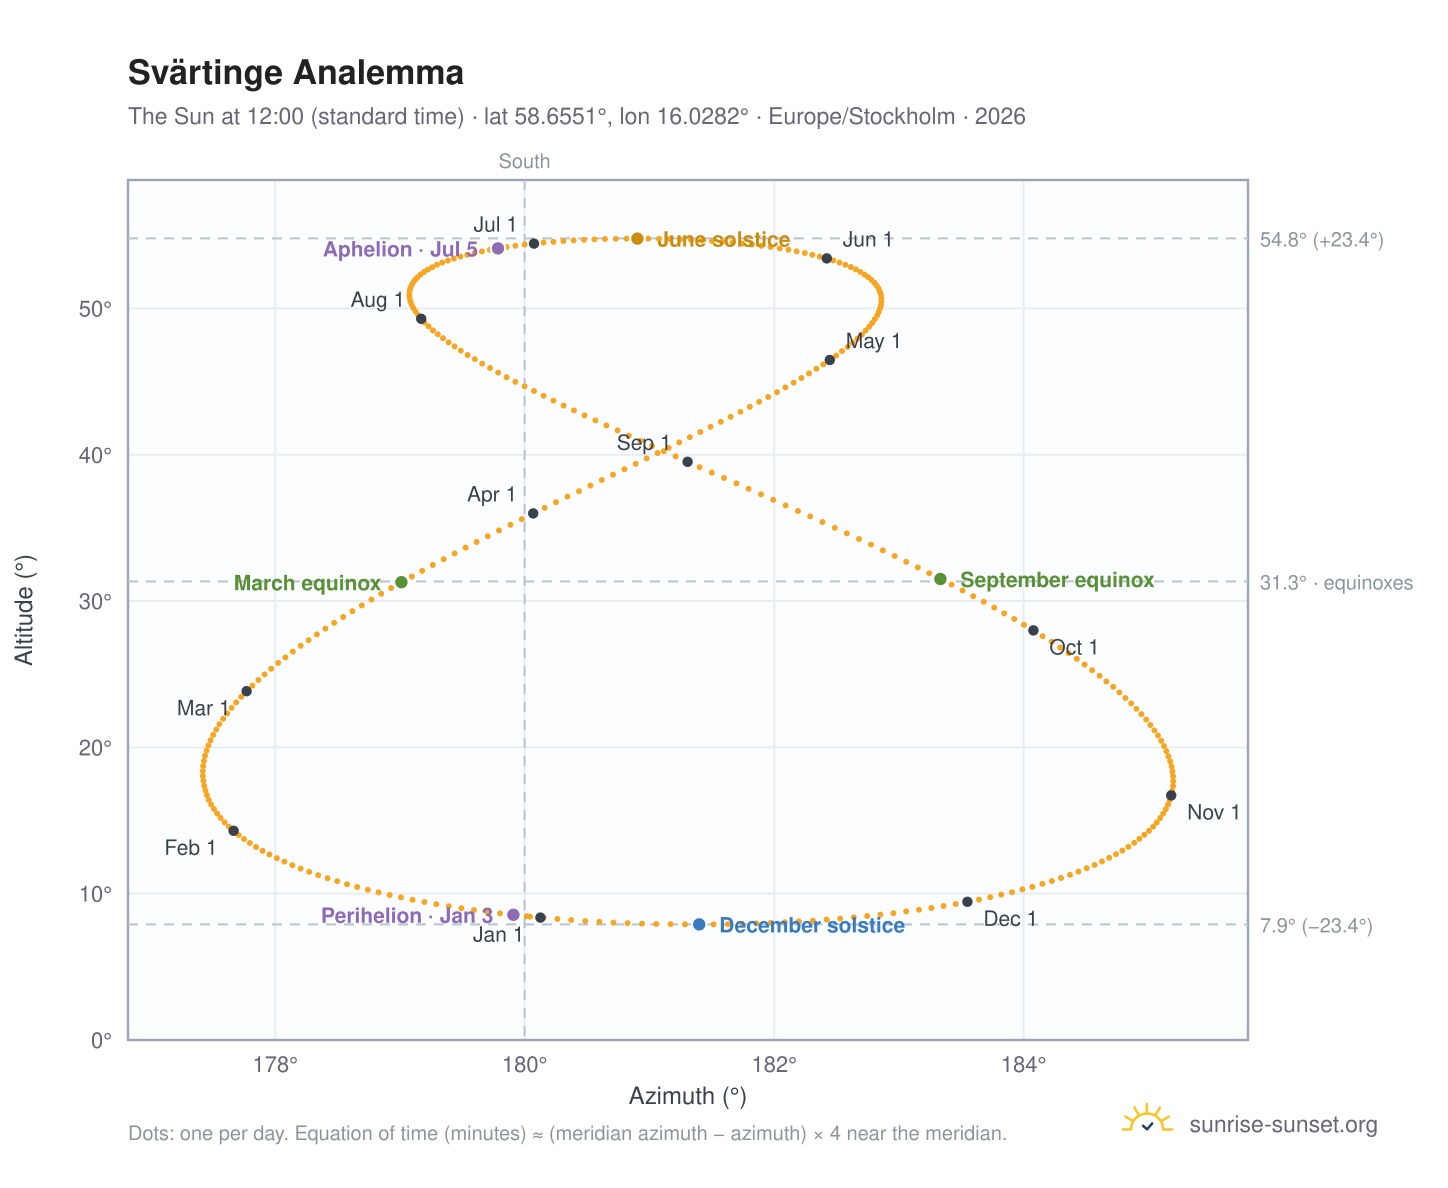Select the May 1 date marker
The height and width of the screenshot is (1188, 1448).
tap(829, 360)
